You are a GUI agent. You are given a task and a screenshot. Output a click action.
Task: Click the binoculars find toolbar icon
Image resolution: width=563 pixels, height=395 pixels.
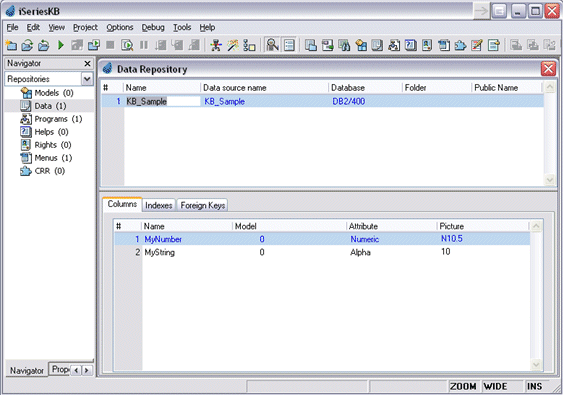click(344, 45)
